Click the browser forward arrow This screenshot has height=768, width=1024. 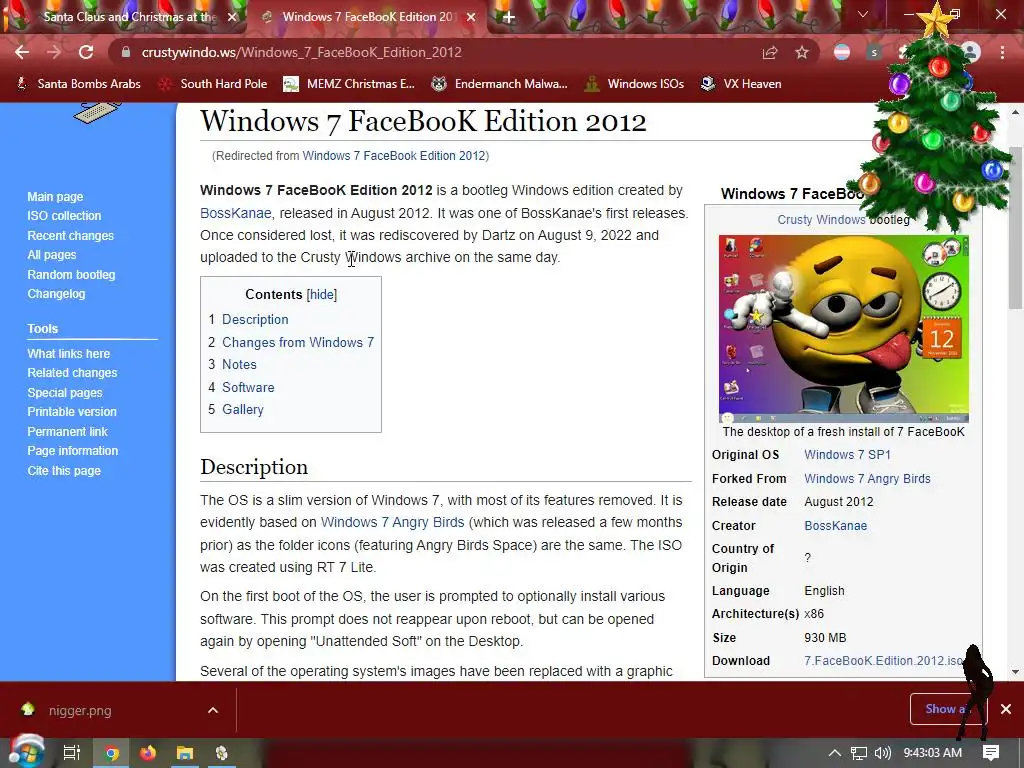click(54, 52)
